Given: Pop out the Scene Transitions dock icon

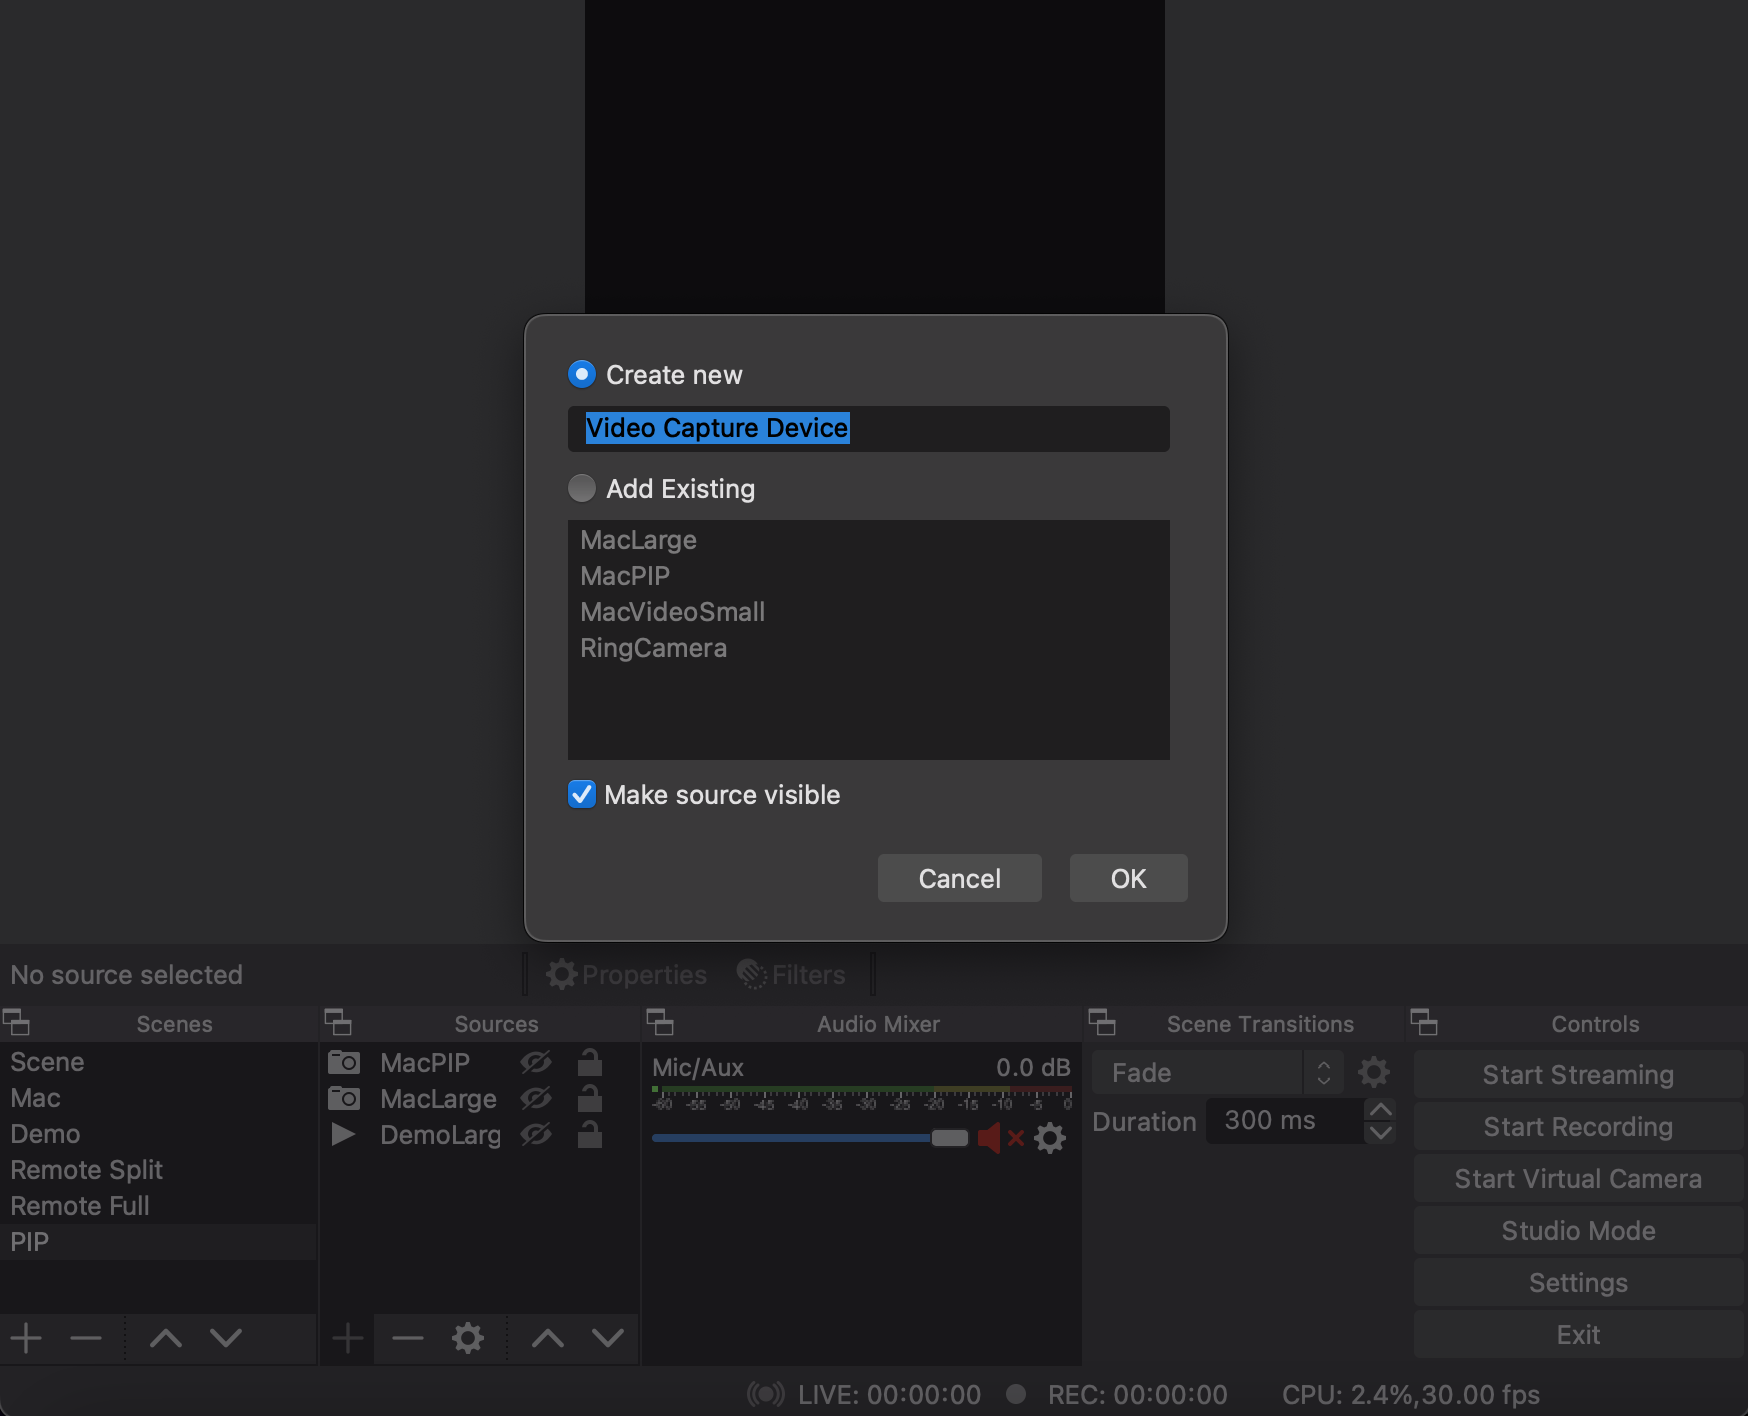Looking at the screenshot, I should click(1102, 1023).
